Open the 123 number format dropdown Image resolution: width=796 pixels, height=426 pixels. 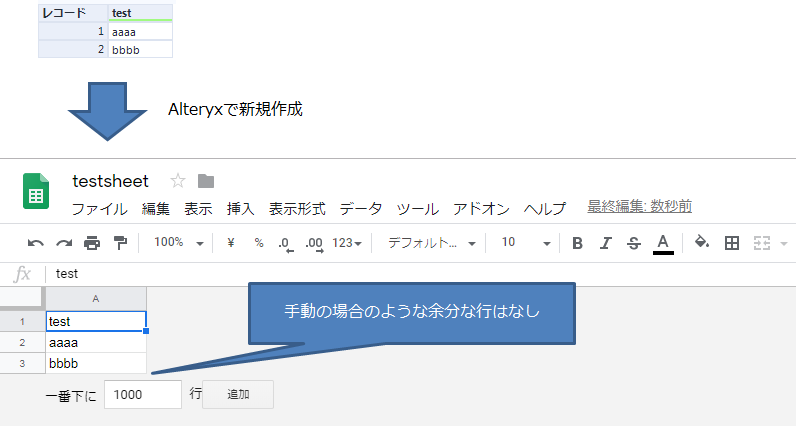click(347, 243)
